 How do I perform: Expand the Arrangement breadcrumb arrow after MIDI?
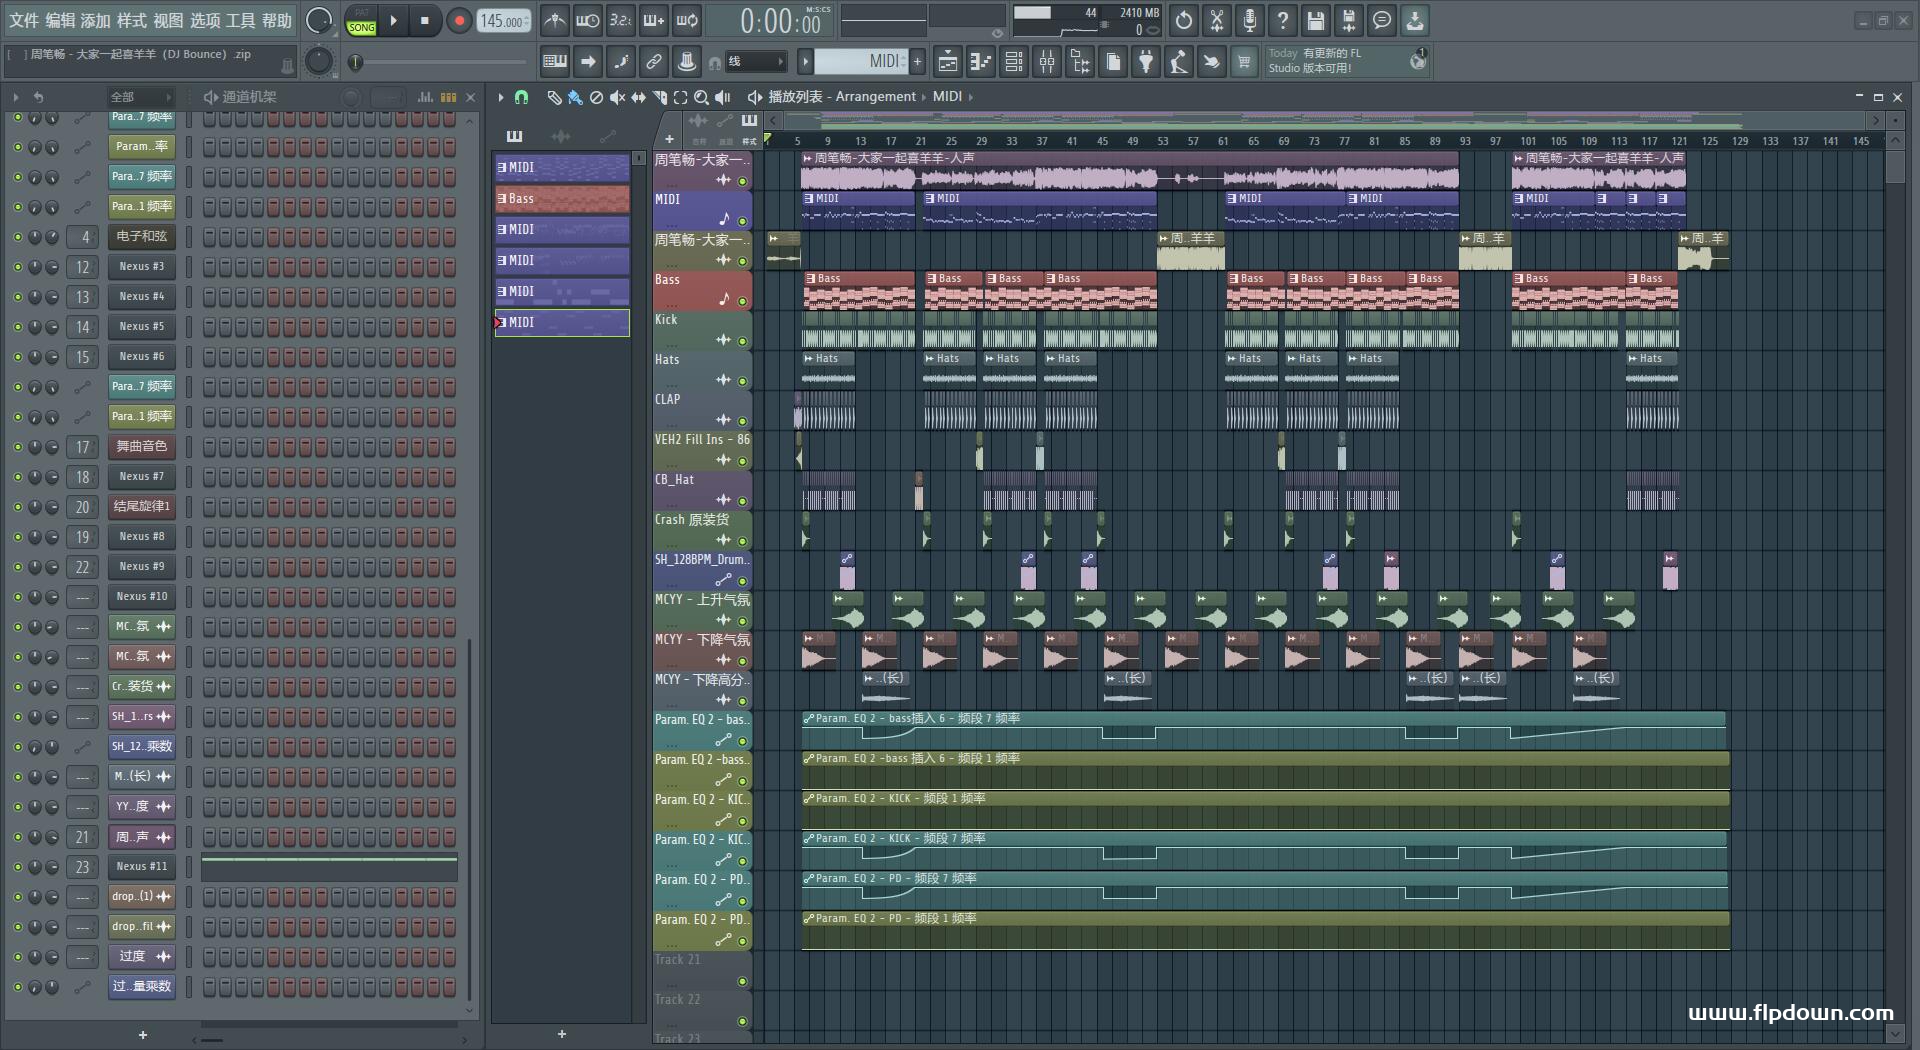pos(970,97)
